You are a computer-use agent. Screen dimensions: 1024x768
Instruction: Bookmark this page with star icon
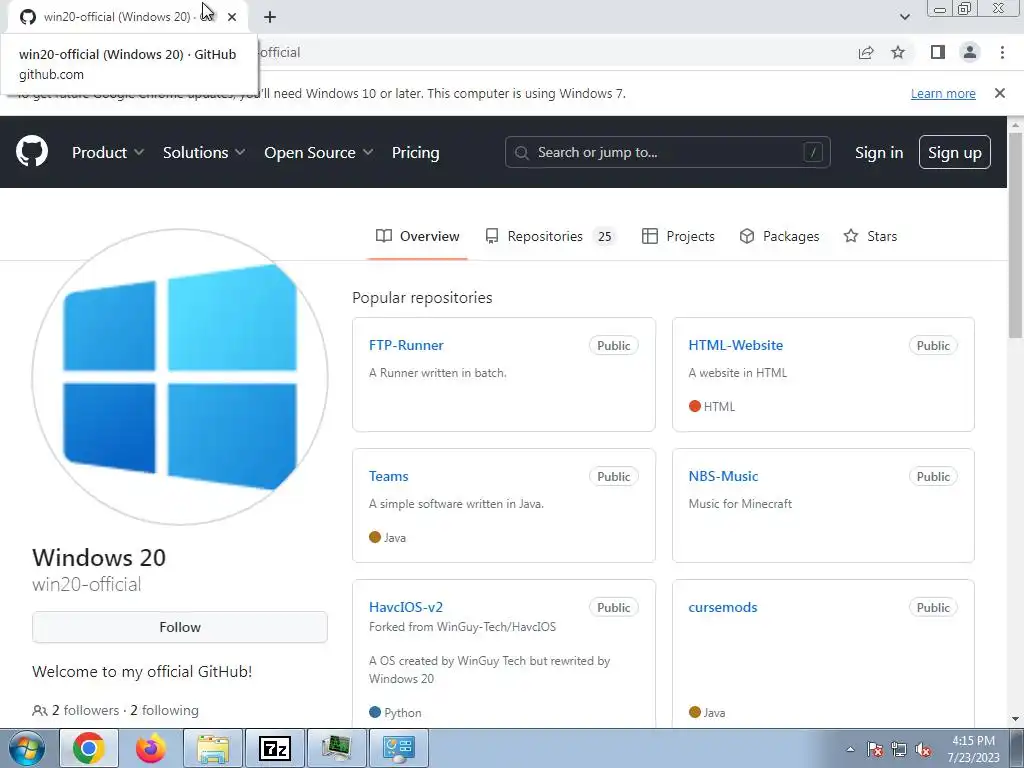pos(898,52)
